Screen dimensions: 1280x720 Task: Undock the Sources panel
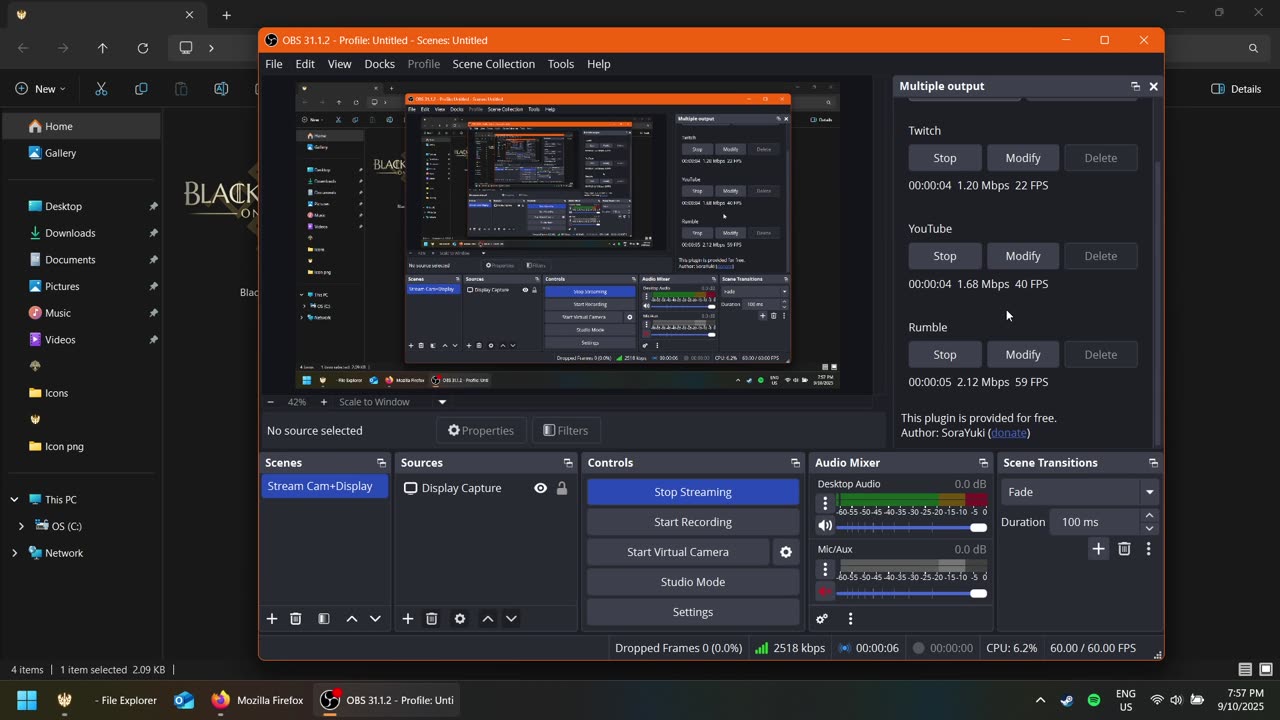click(x=568, y=463)
